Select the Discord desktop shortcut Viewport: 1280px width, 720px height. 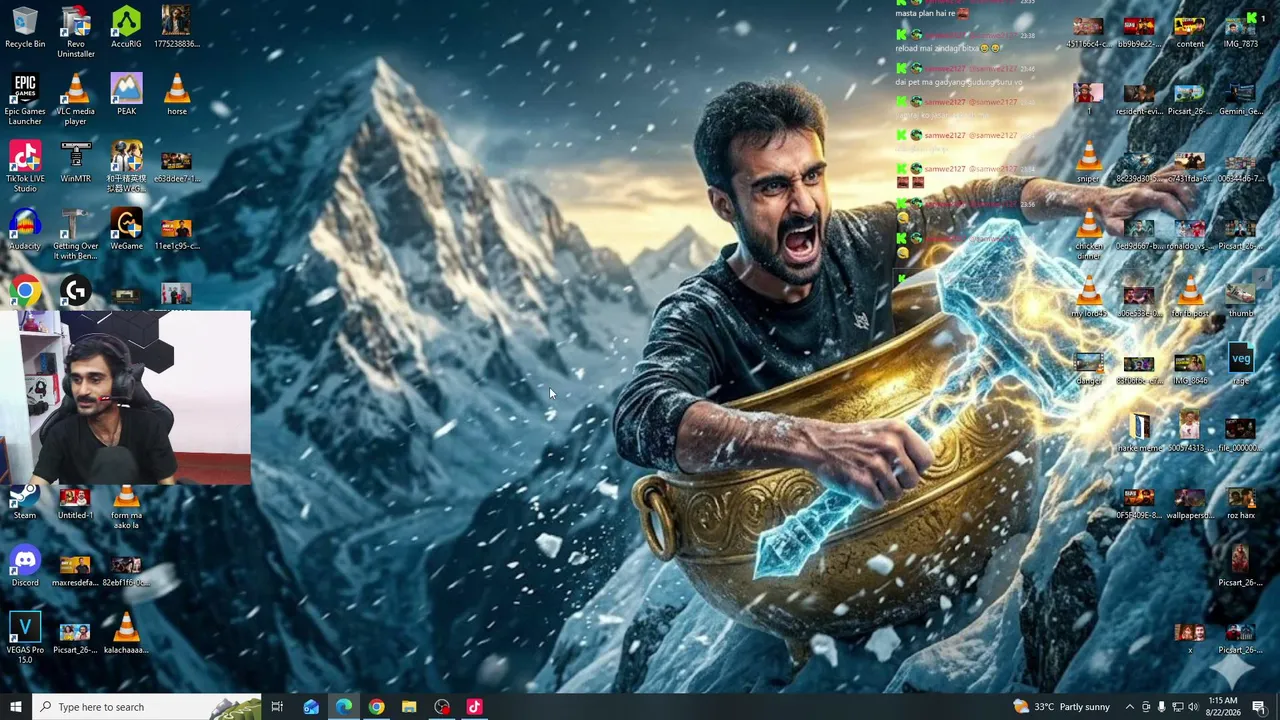click(25, 566)
